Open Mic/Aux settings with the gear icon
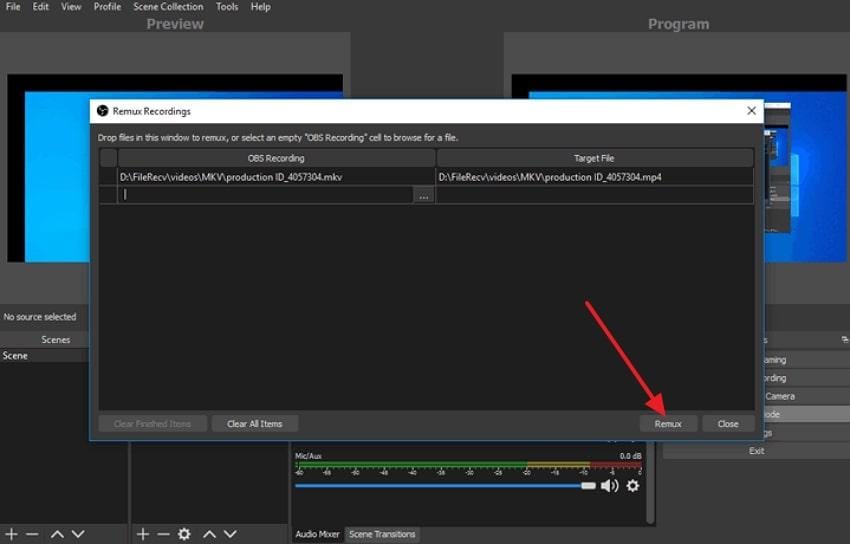Image resolution: width=850 pixels, height=544 pixels. pos(633,485)
